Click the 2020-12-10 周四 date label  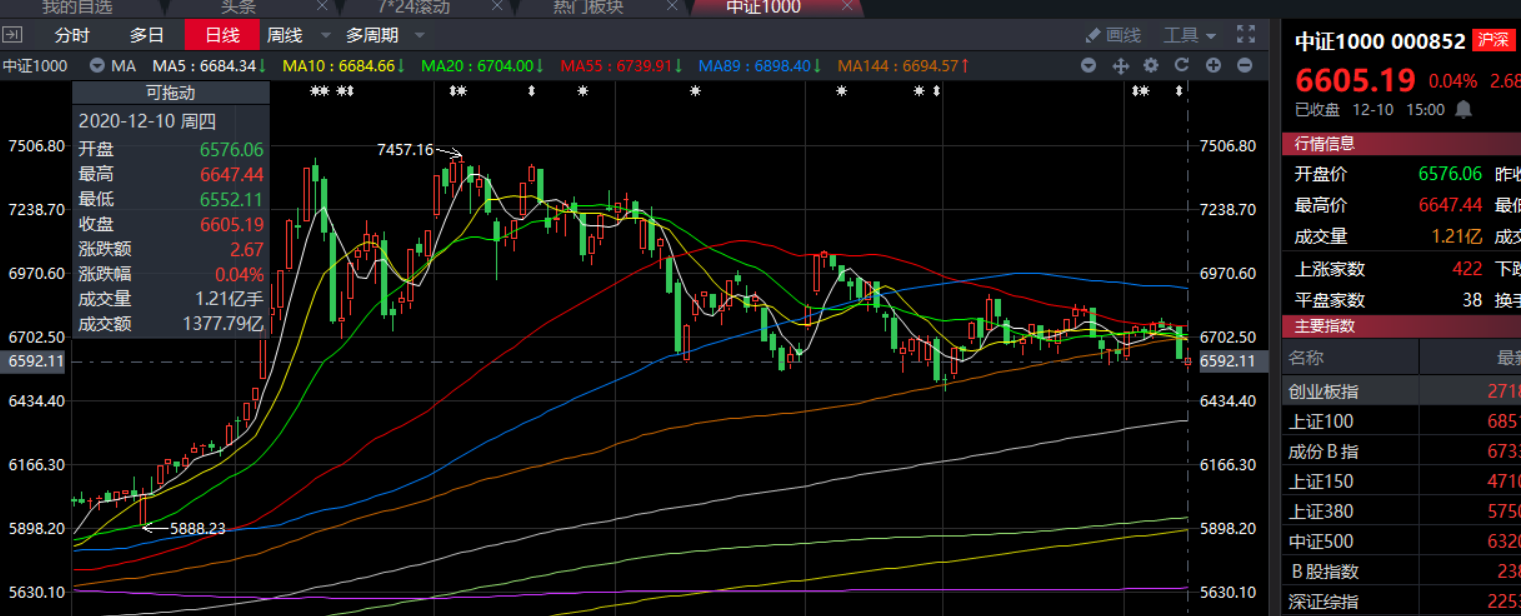pos(147,121)
